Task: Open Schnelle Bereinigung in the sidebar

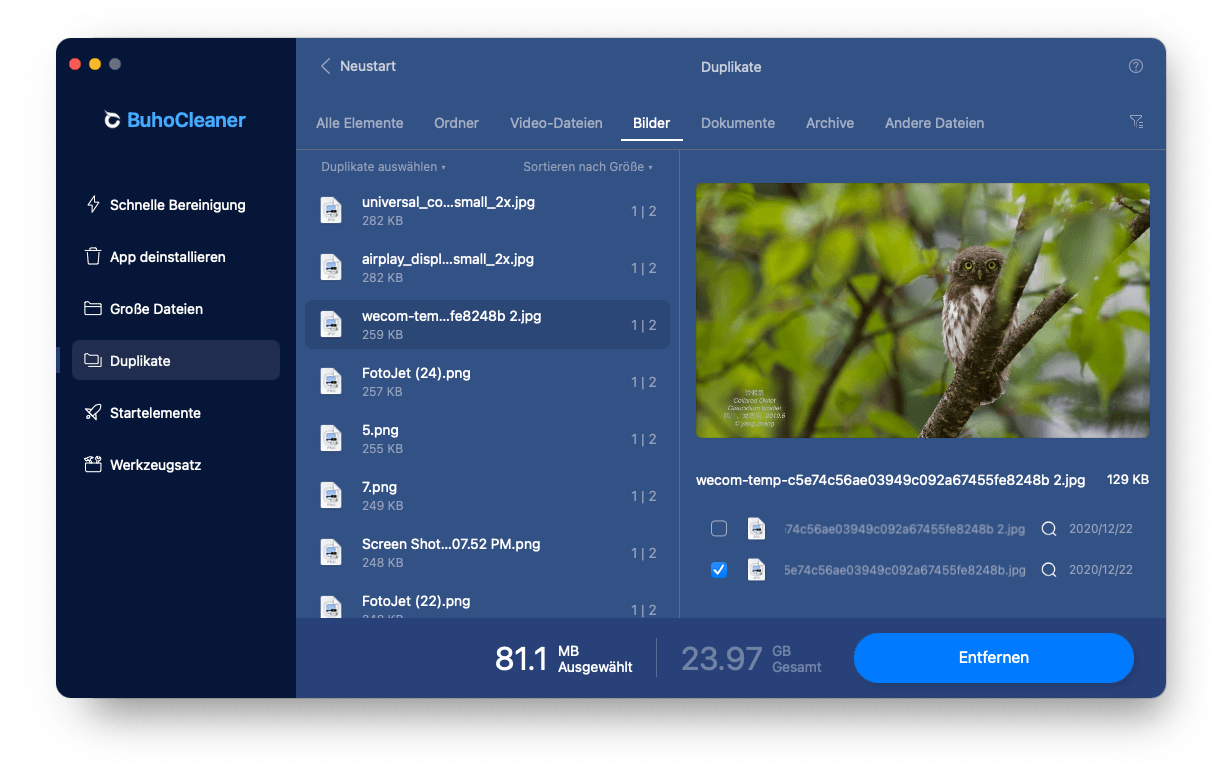Action: point(176,205)
